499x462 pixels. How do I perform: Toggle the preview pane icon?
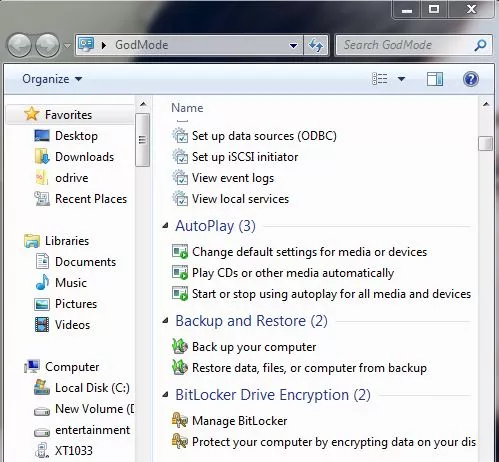[435, 79]
